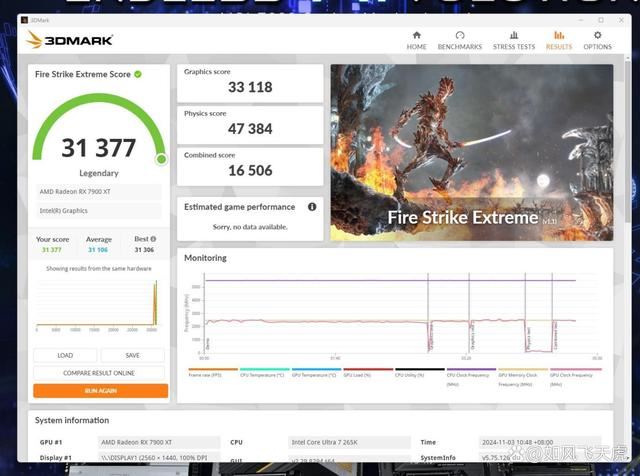The height and width of the screenshot is (476, 640).
Task: Click the Legendary rating label
Action: coord(99,173)
